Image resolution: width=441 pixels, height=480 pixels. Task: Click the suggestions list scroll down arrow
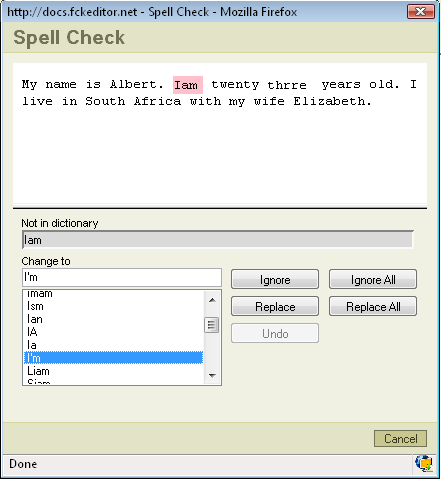click(212, 375)
